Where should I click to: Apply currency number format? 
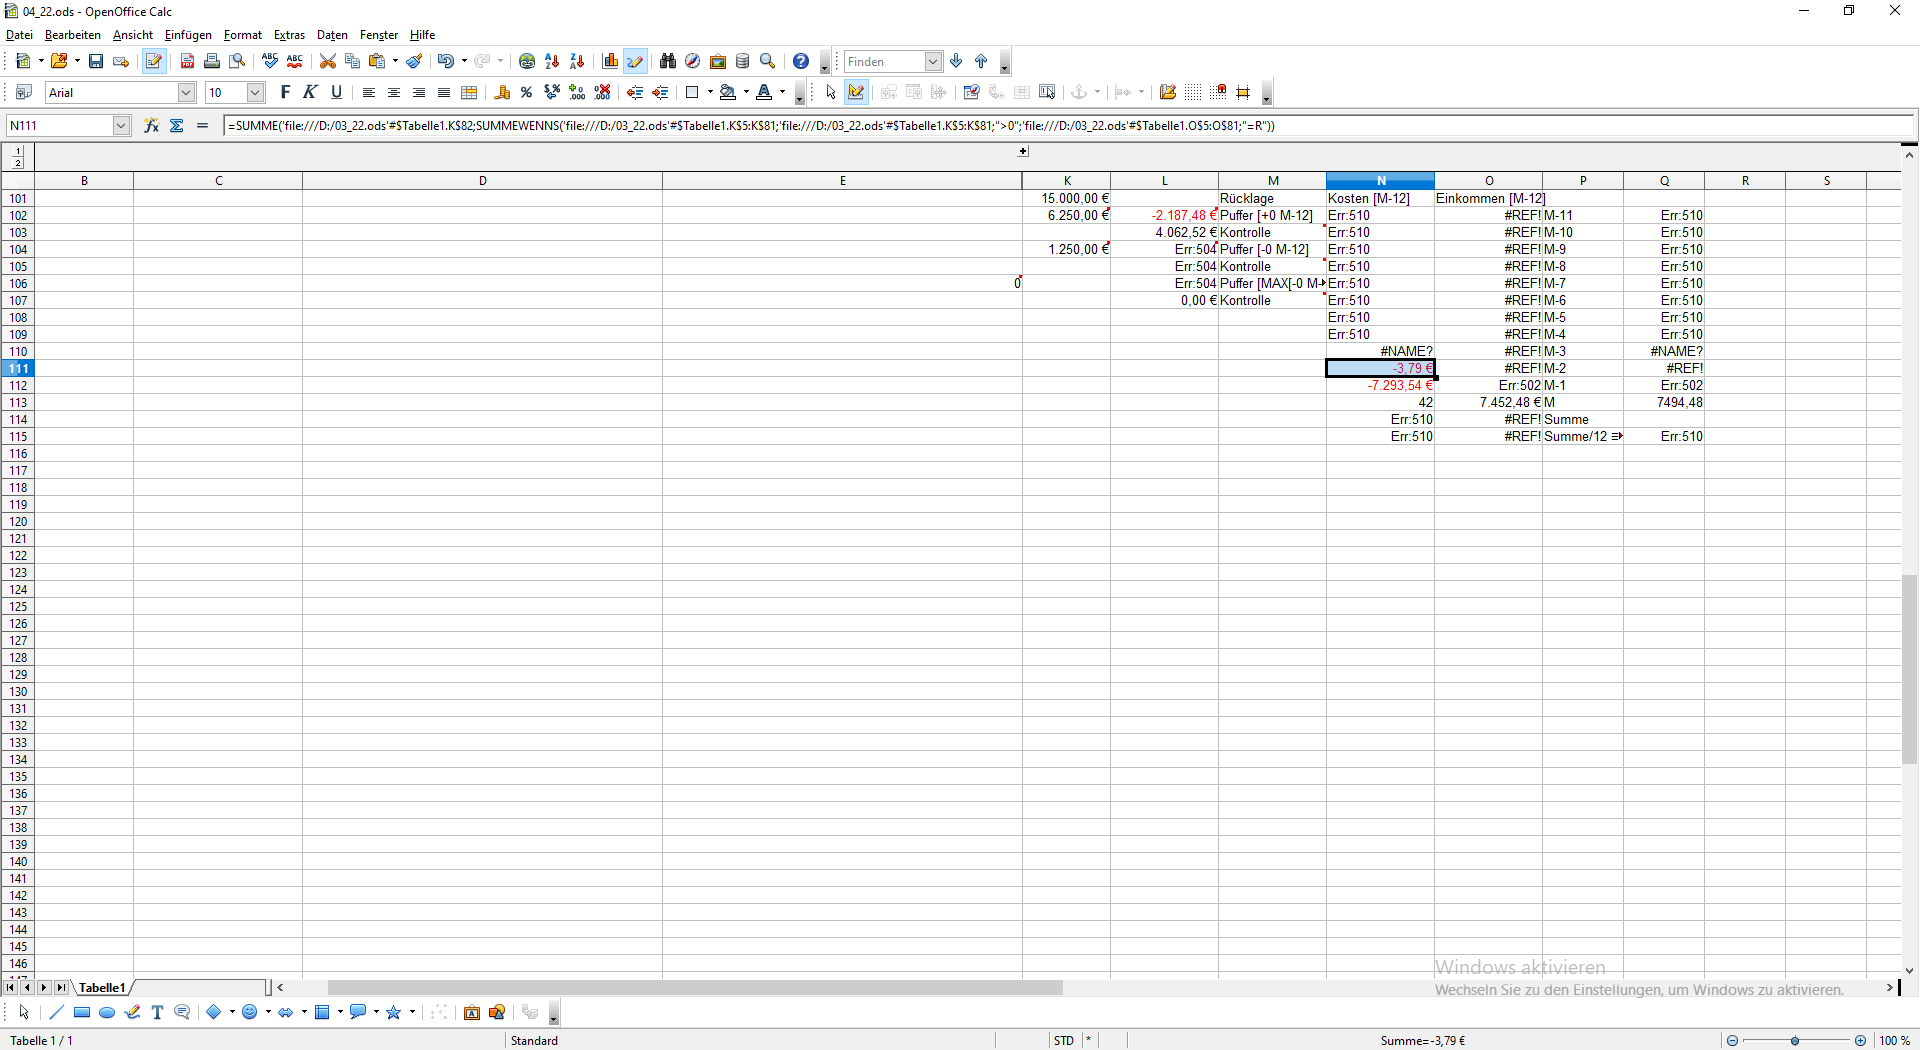(x=502, y=93)
